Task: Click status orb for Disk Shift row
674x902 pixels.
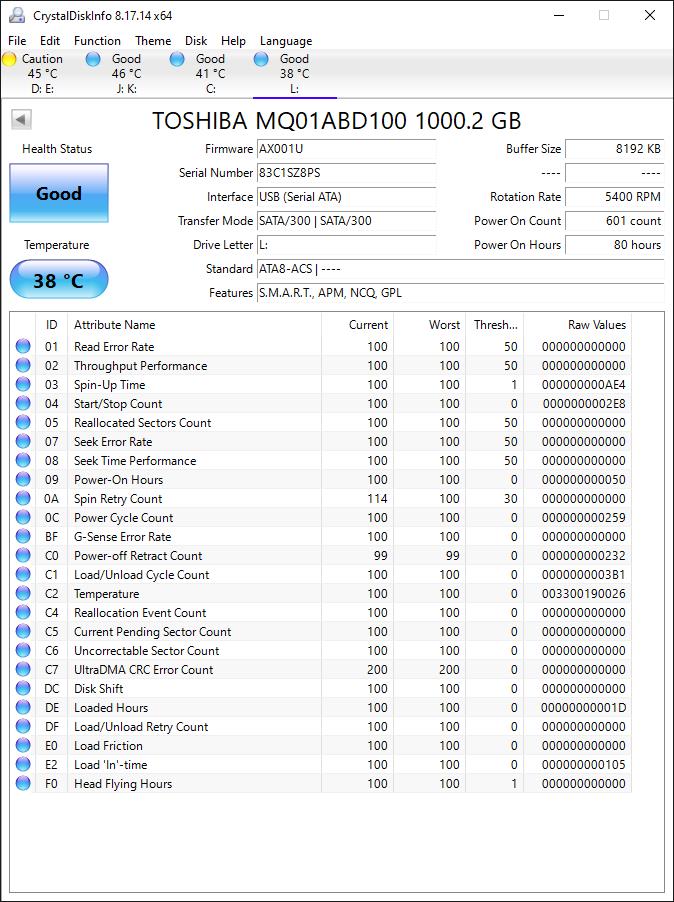Action: pos(23,688)
